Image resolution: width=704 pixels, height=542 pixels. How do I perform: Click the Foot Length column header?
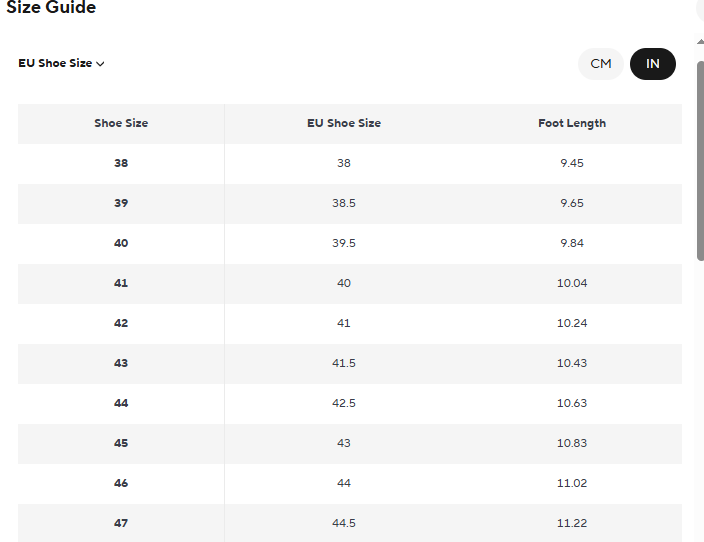pyautogui.click(x=572, y=123)
